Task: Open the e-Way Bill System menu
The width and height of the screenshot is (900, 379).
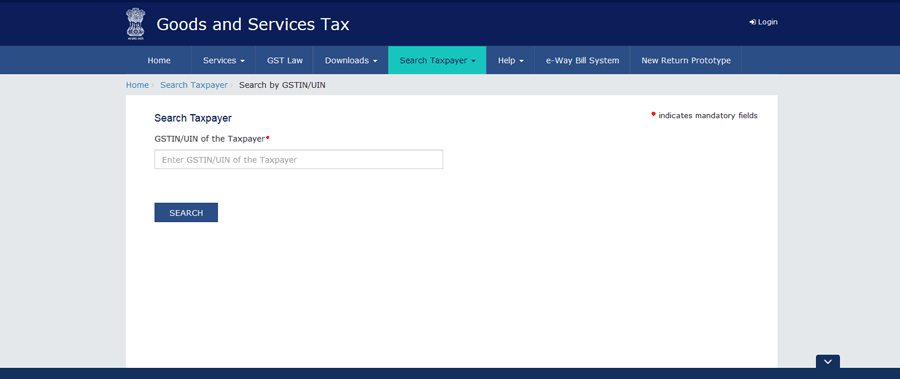Action: pyautogui.click(x=583, y=60)
